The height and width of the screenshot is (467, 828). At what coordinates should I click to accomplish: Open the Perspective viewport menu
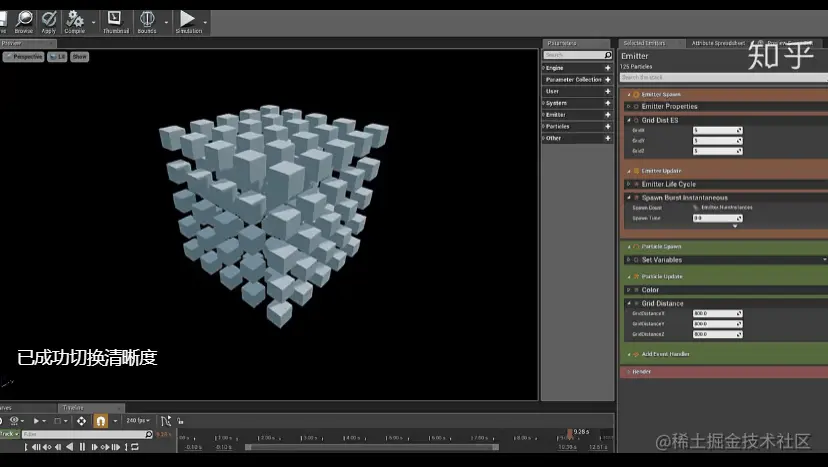pos(23,57)
